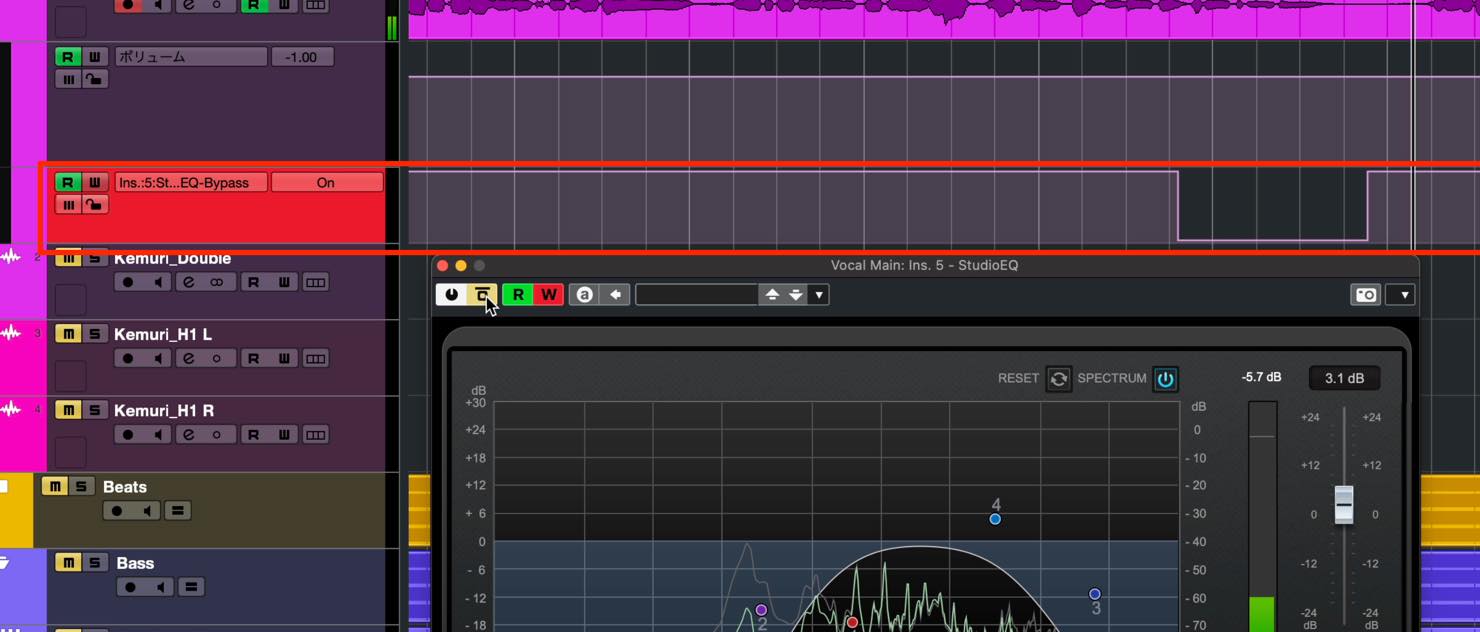The height and width of the screenshot is (632, 1480).
Task: Click the 3.1 dB output value field
Action: [1344, 378]
